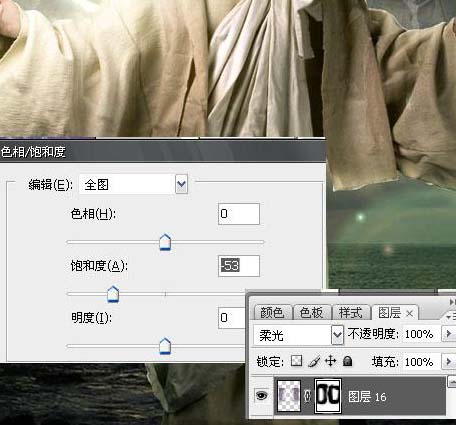Toggle lock image pixels brush icon
The image size is (456, 425).
point(314,361)
